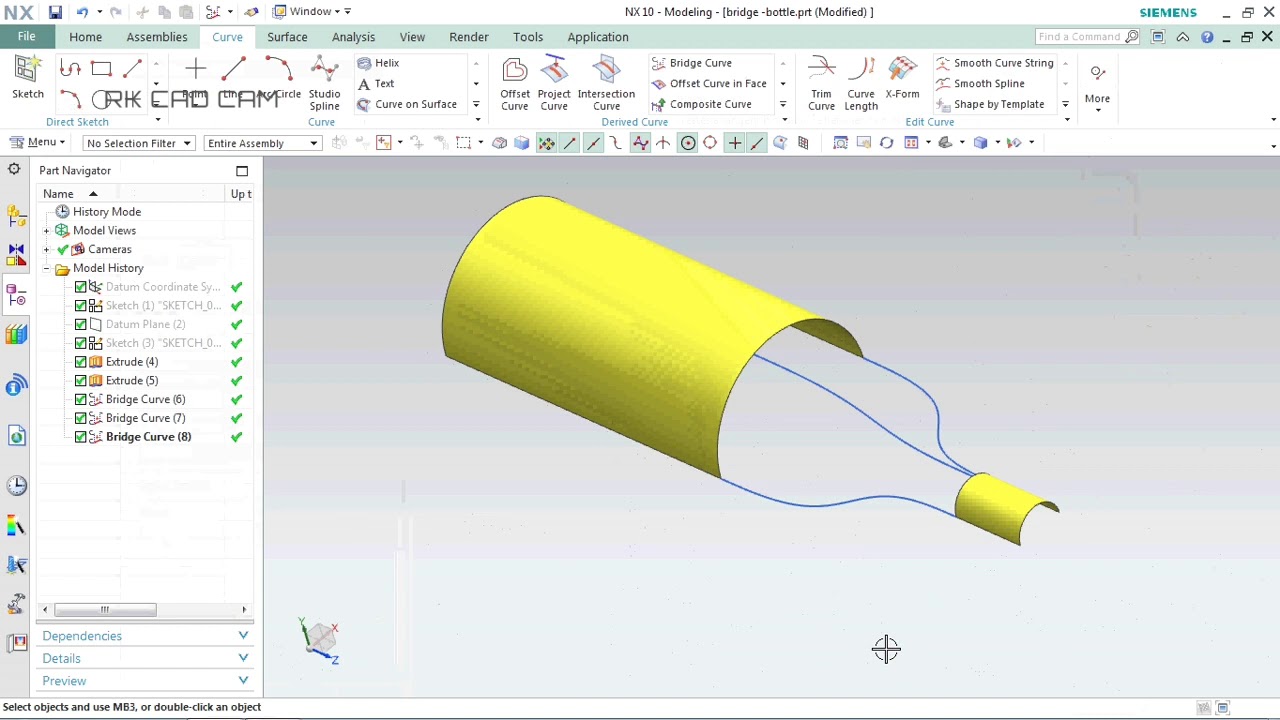Select the Offset Curve tool
Screen dimensions: 1280x720
point(515,84)
